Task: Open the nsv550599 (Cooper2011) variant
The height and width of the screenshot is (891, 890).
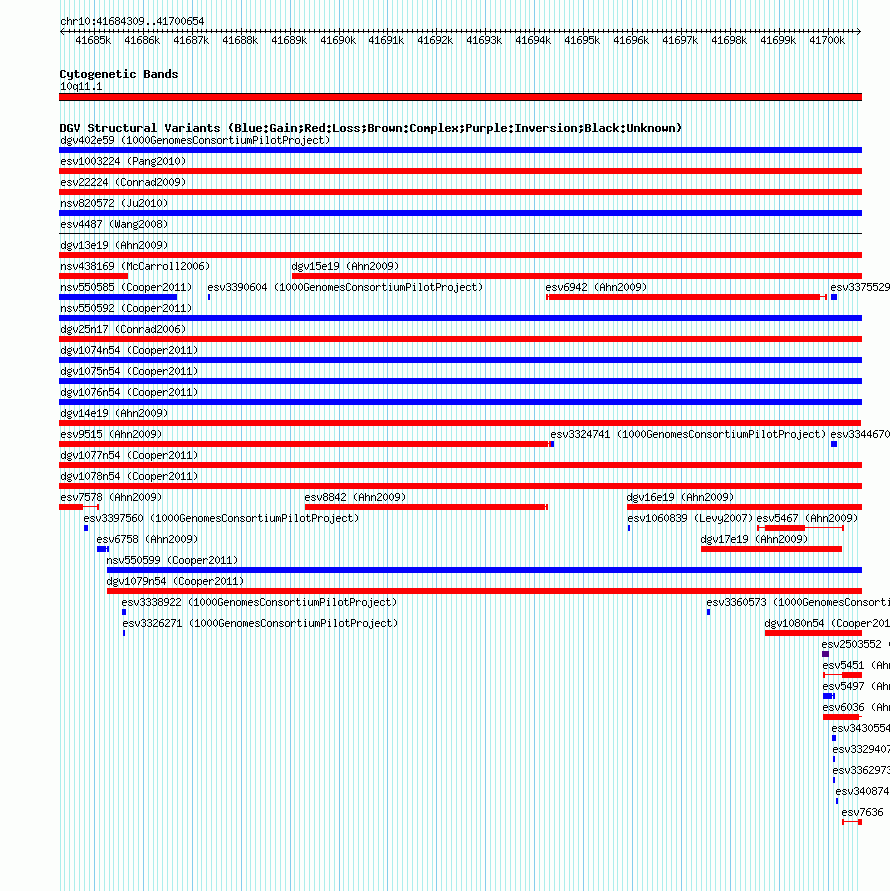Action: [x=172, y=560]
